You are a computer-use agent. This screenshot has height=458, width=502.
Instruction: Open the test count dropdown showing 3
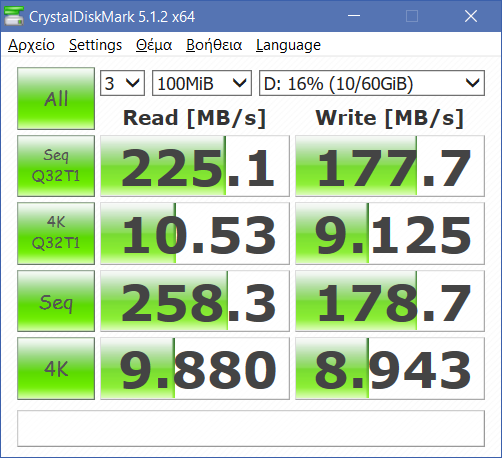[x=122, y=83]
